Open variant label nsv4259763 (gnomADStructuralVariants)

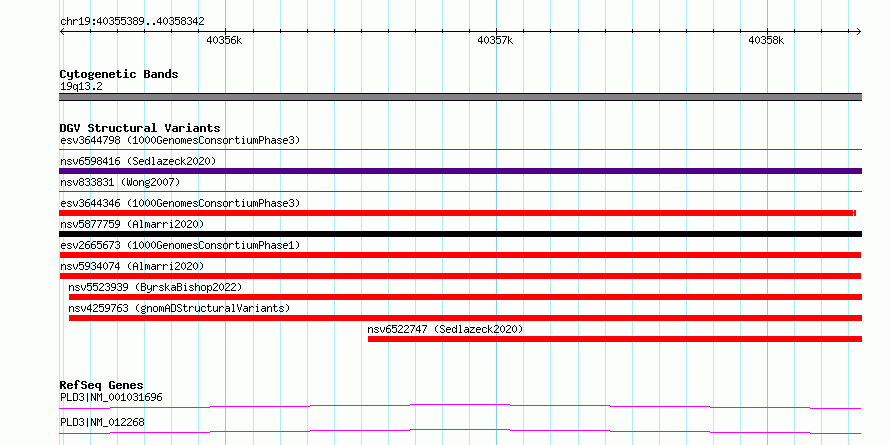click(179, 308)
